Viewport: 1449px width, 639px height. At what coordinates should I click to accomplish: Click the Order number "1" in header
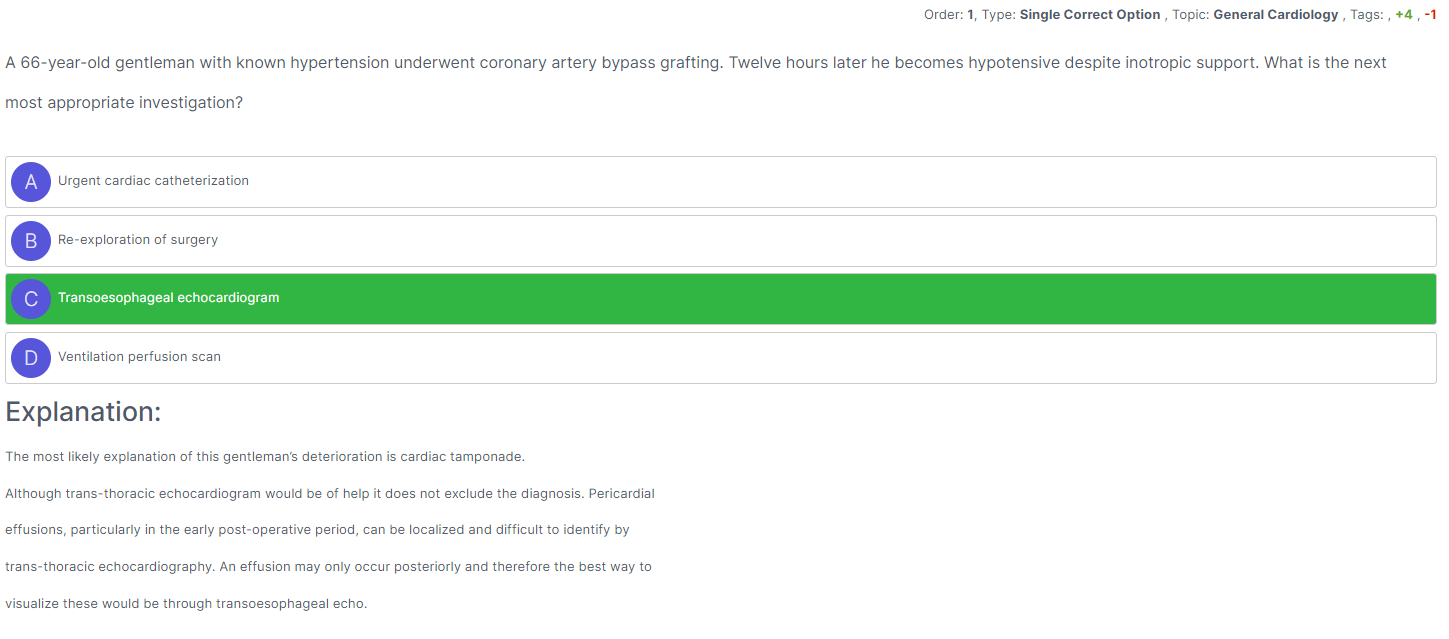[x=970, y=15]
